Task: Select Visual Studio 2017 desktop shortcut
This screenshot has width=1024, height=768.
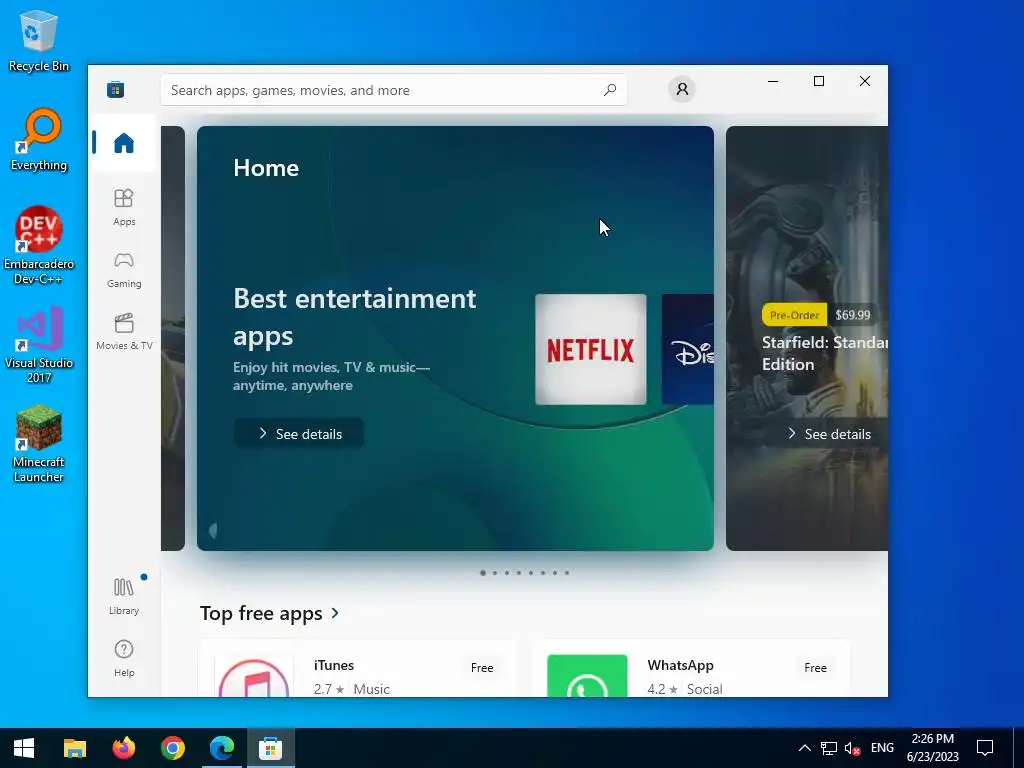Action: pos(39,345)
